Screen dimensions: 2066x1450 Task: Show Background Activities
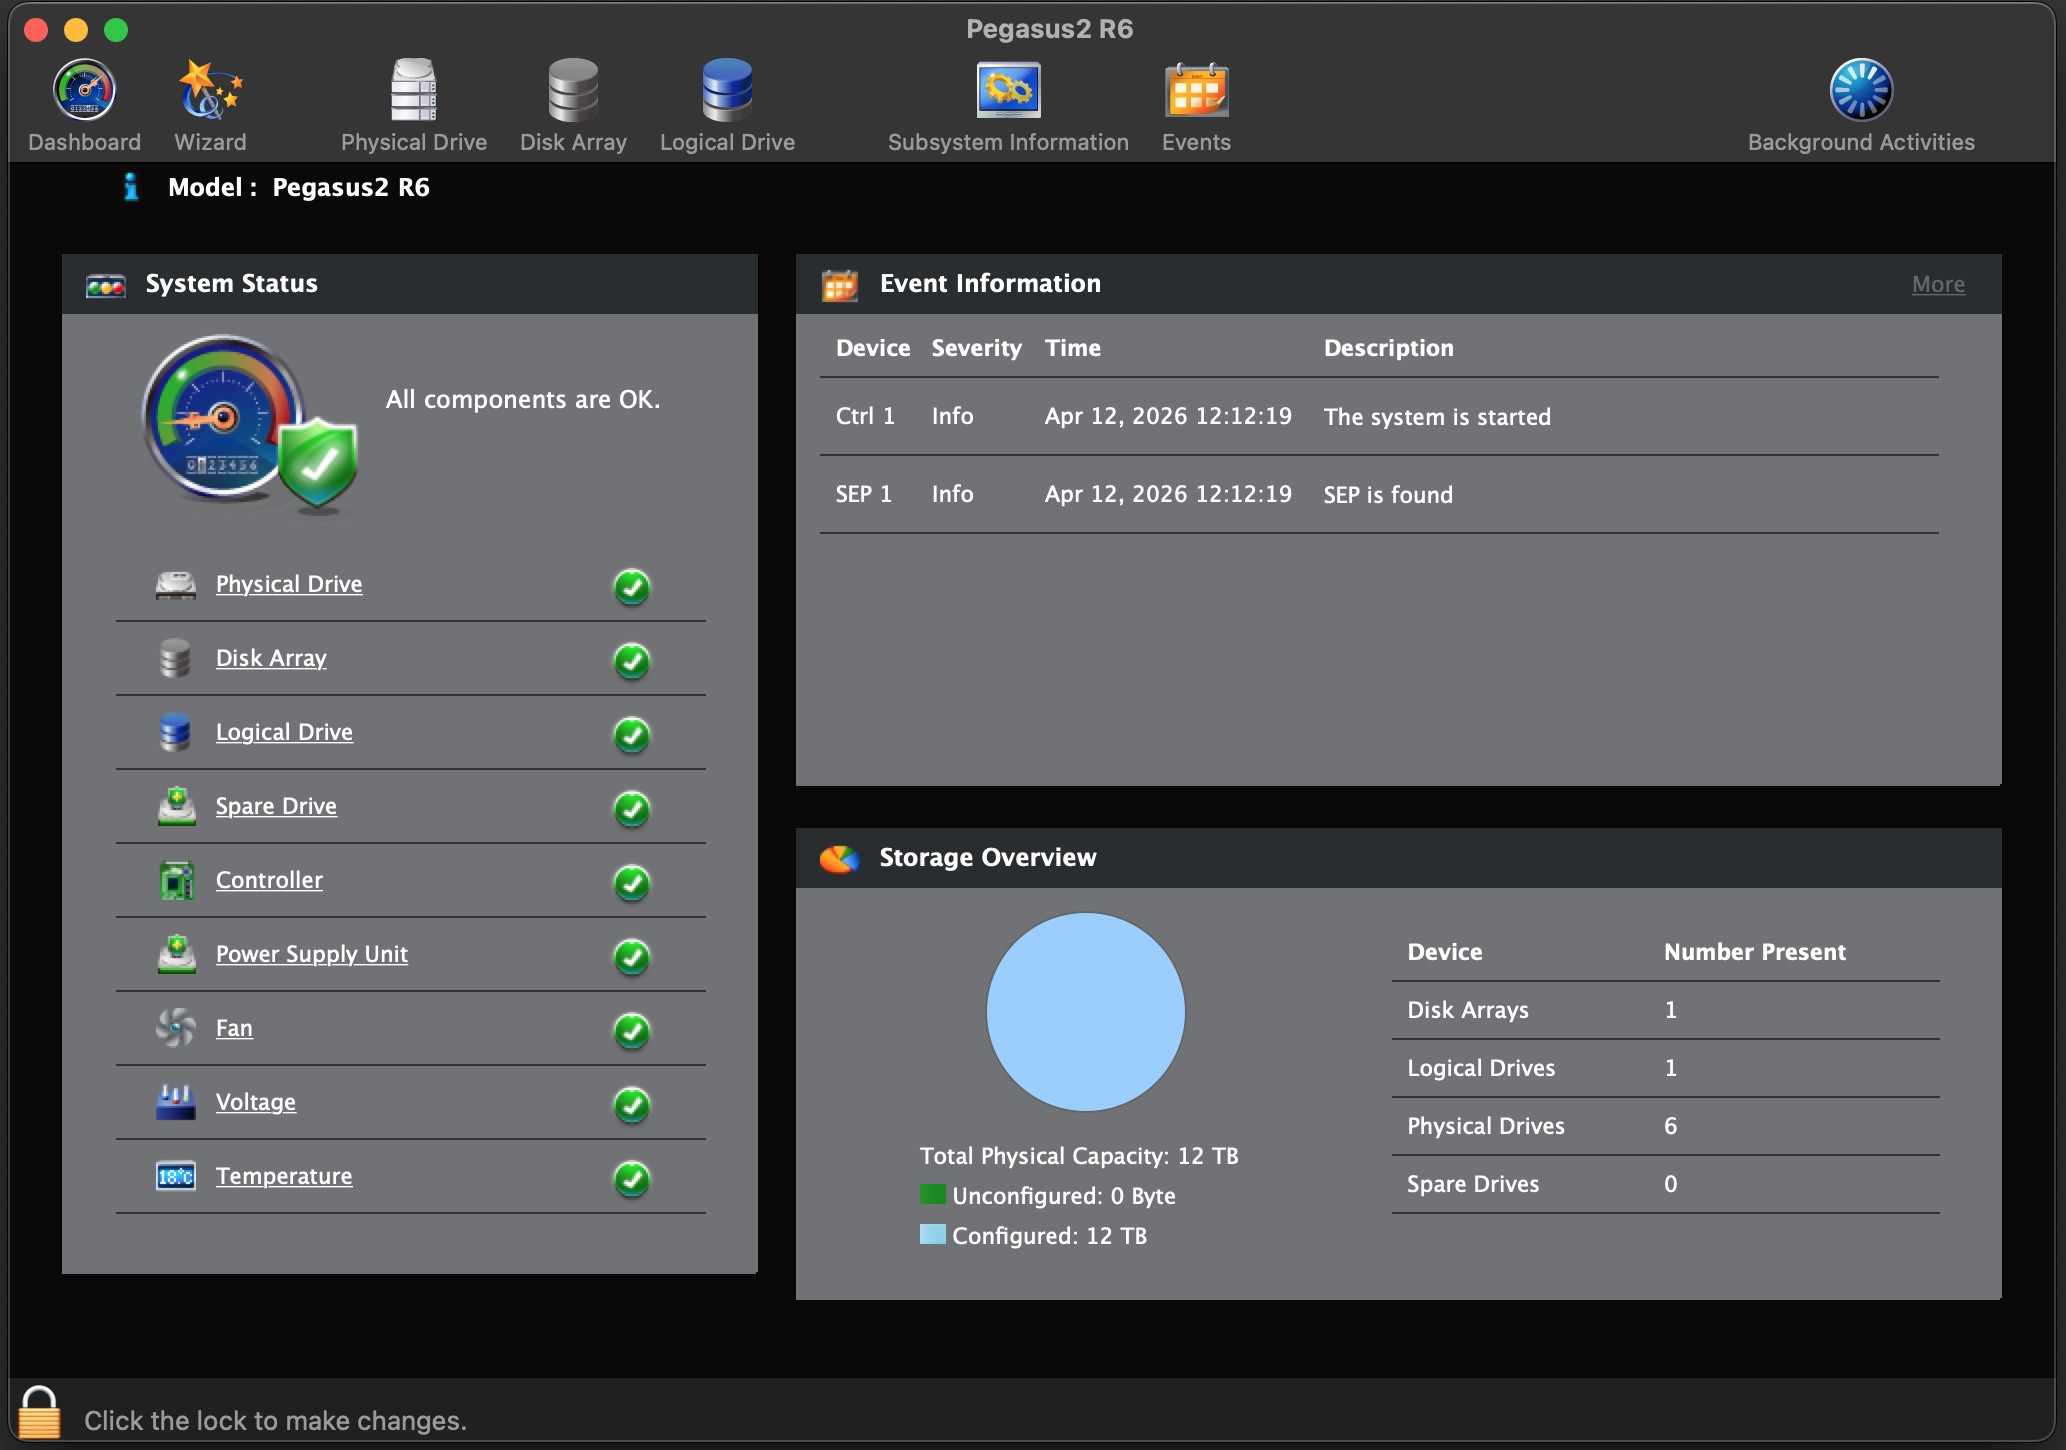[x=1860, y=92]
